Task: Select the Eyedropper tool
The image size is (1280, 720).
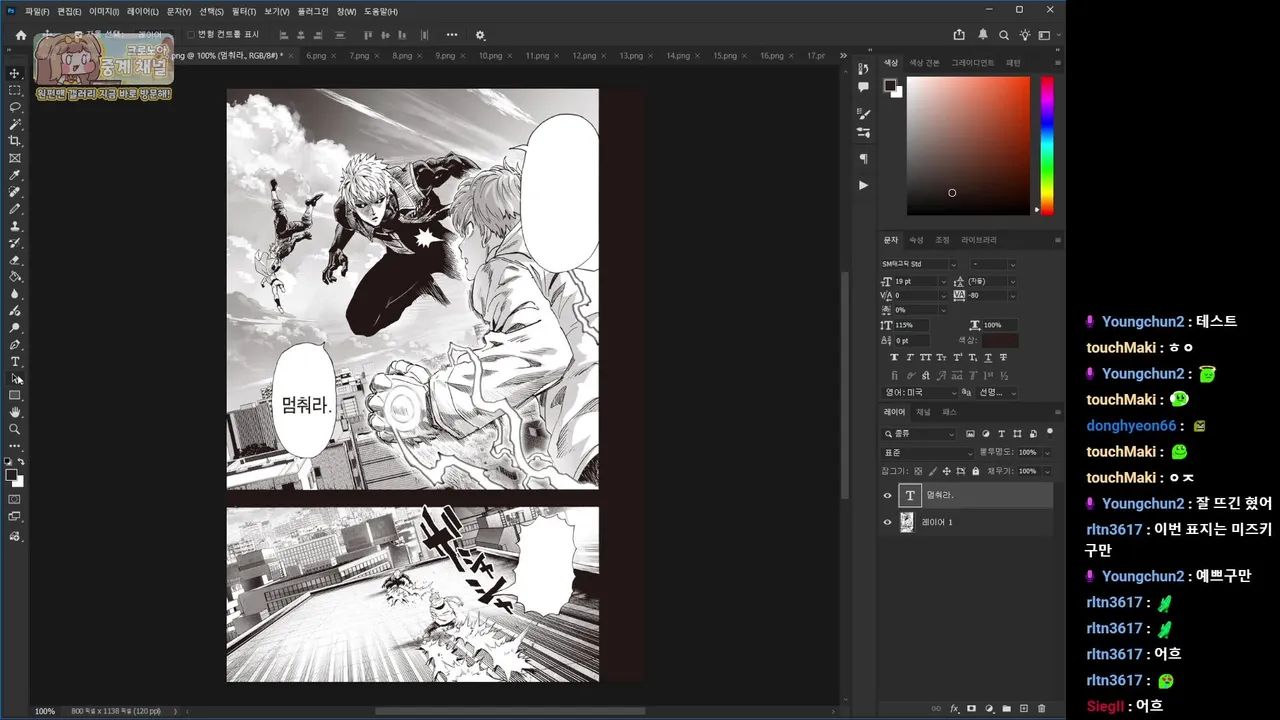Action: [x=15, y=175]
